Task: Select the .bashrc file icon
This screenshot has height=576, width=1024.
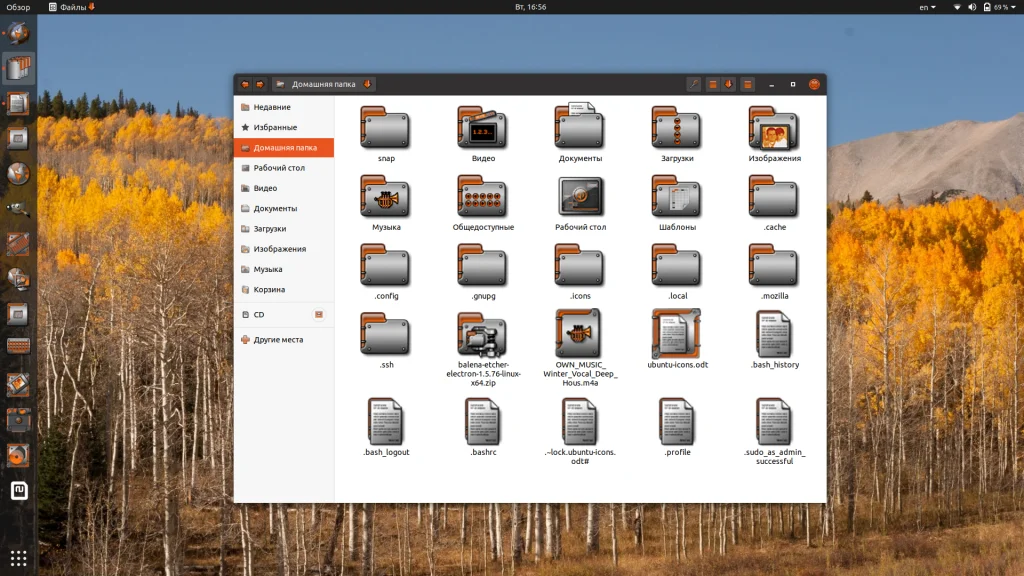Action: [483, 422]
